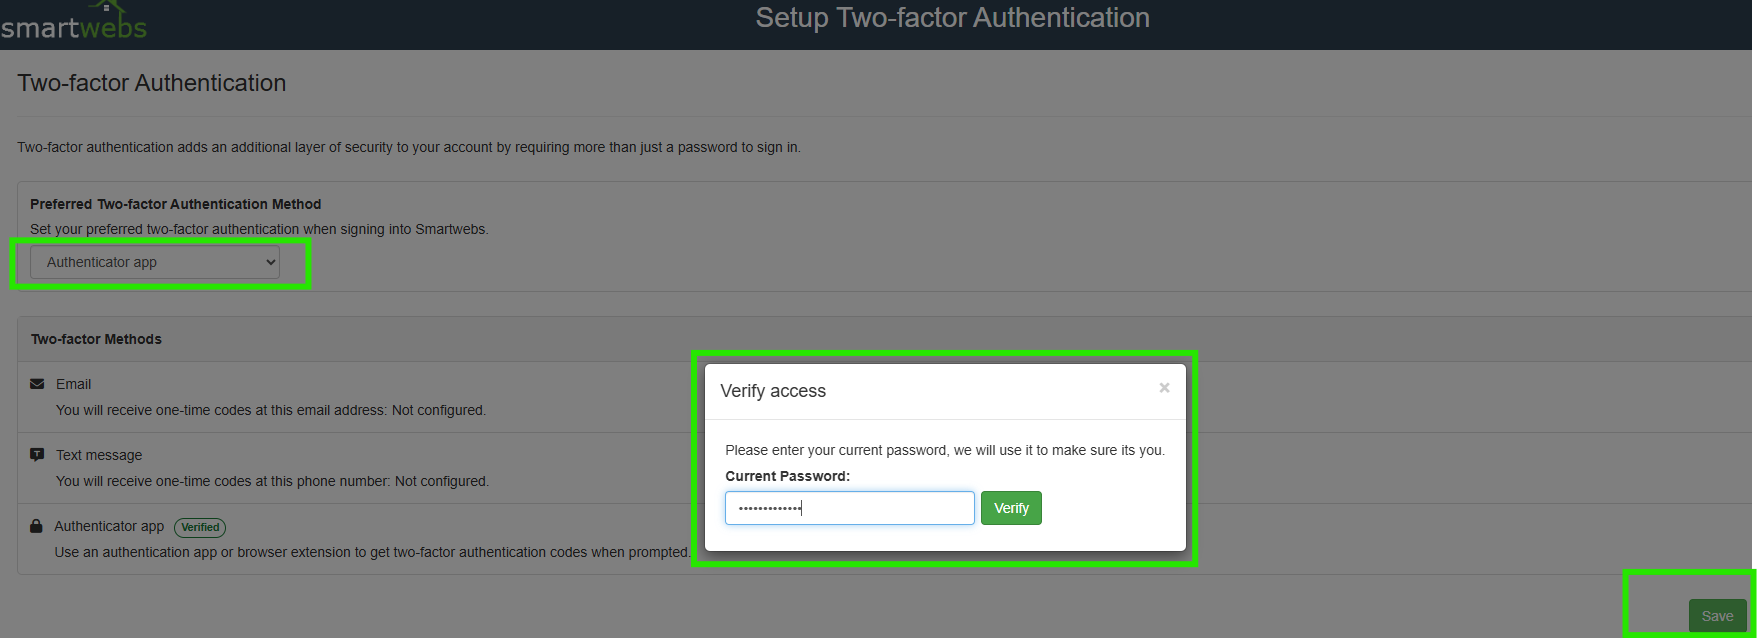Click the Preferred Two-factor Authentication Method label

point(175,204)
